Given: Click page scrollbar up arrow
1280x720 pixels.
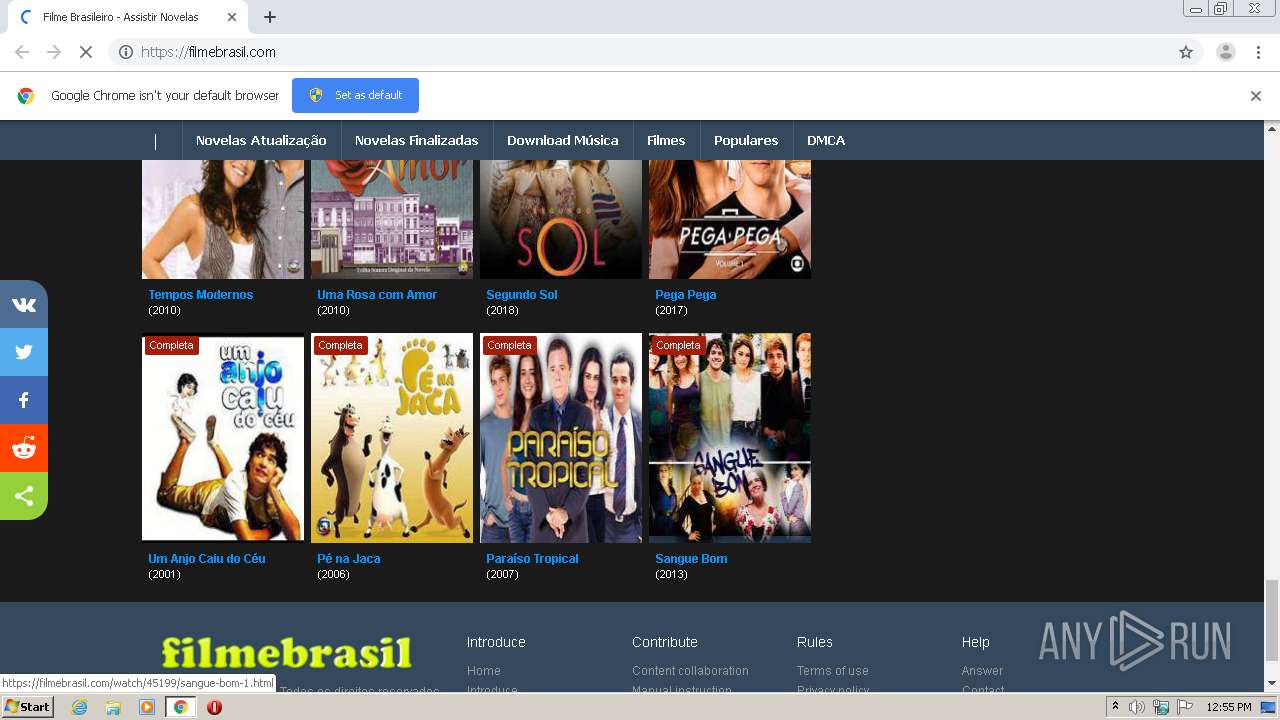Looking at the screenshot, I should coord(1272,128).
